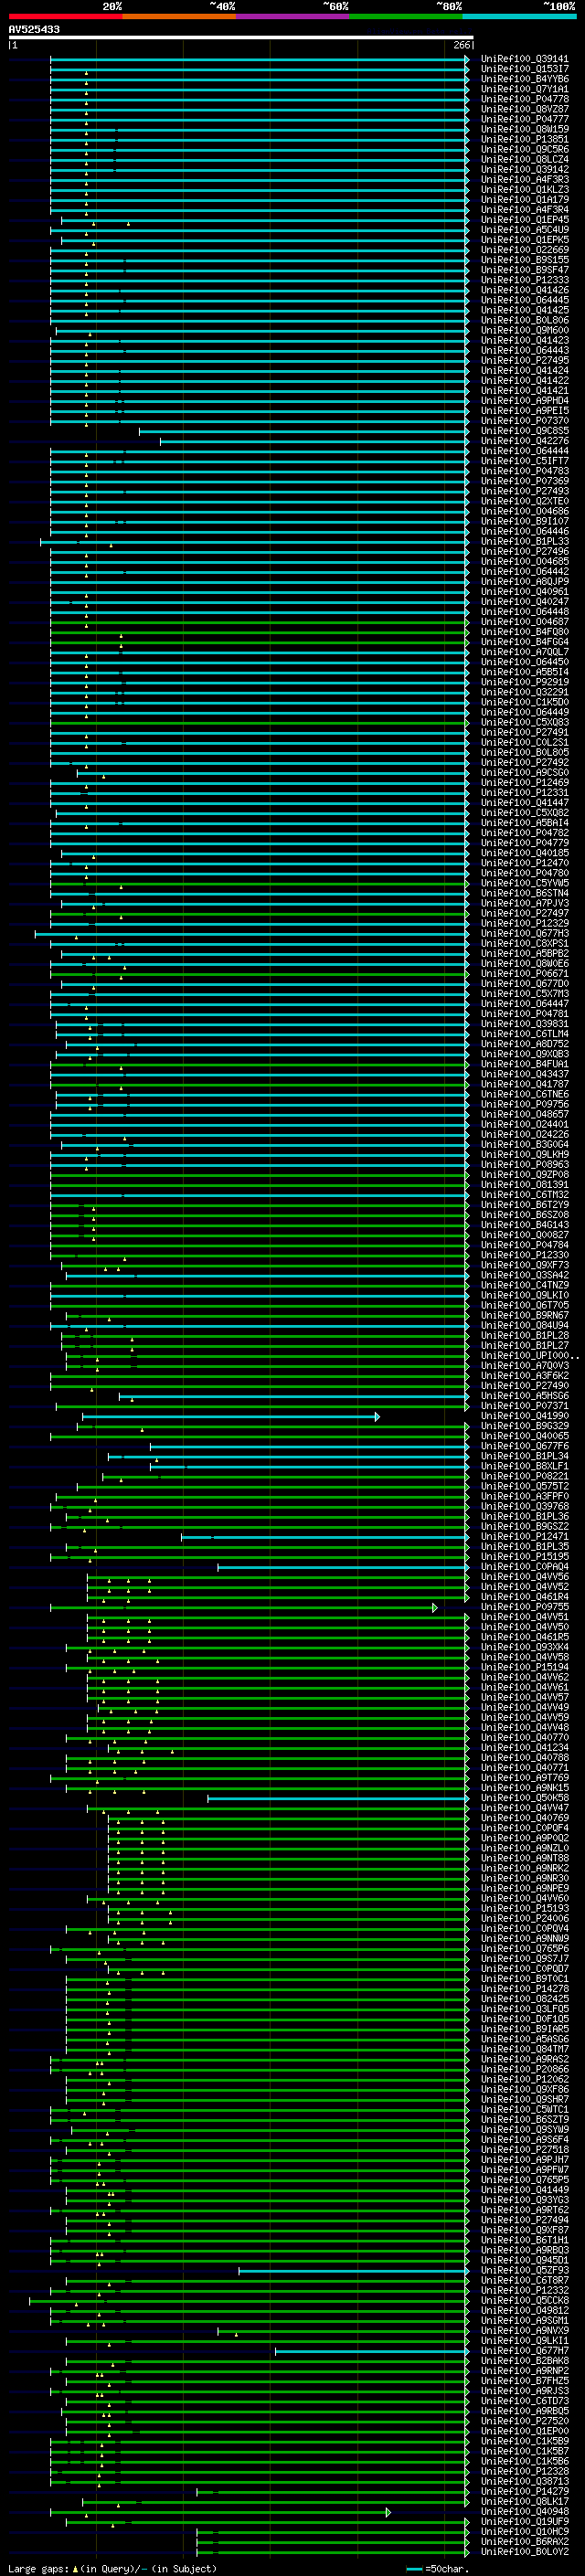This screenshot has width=585, height=2576.
Task: Select the UniRef100_Q41234 label
Action: point(524,1748)
